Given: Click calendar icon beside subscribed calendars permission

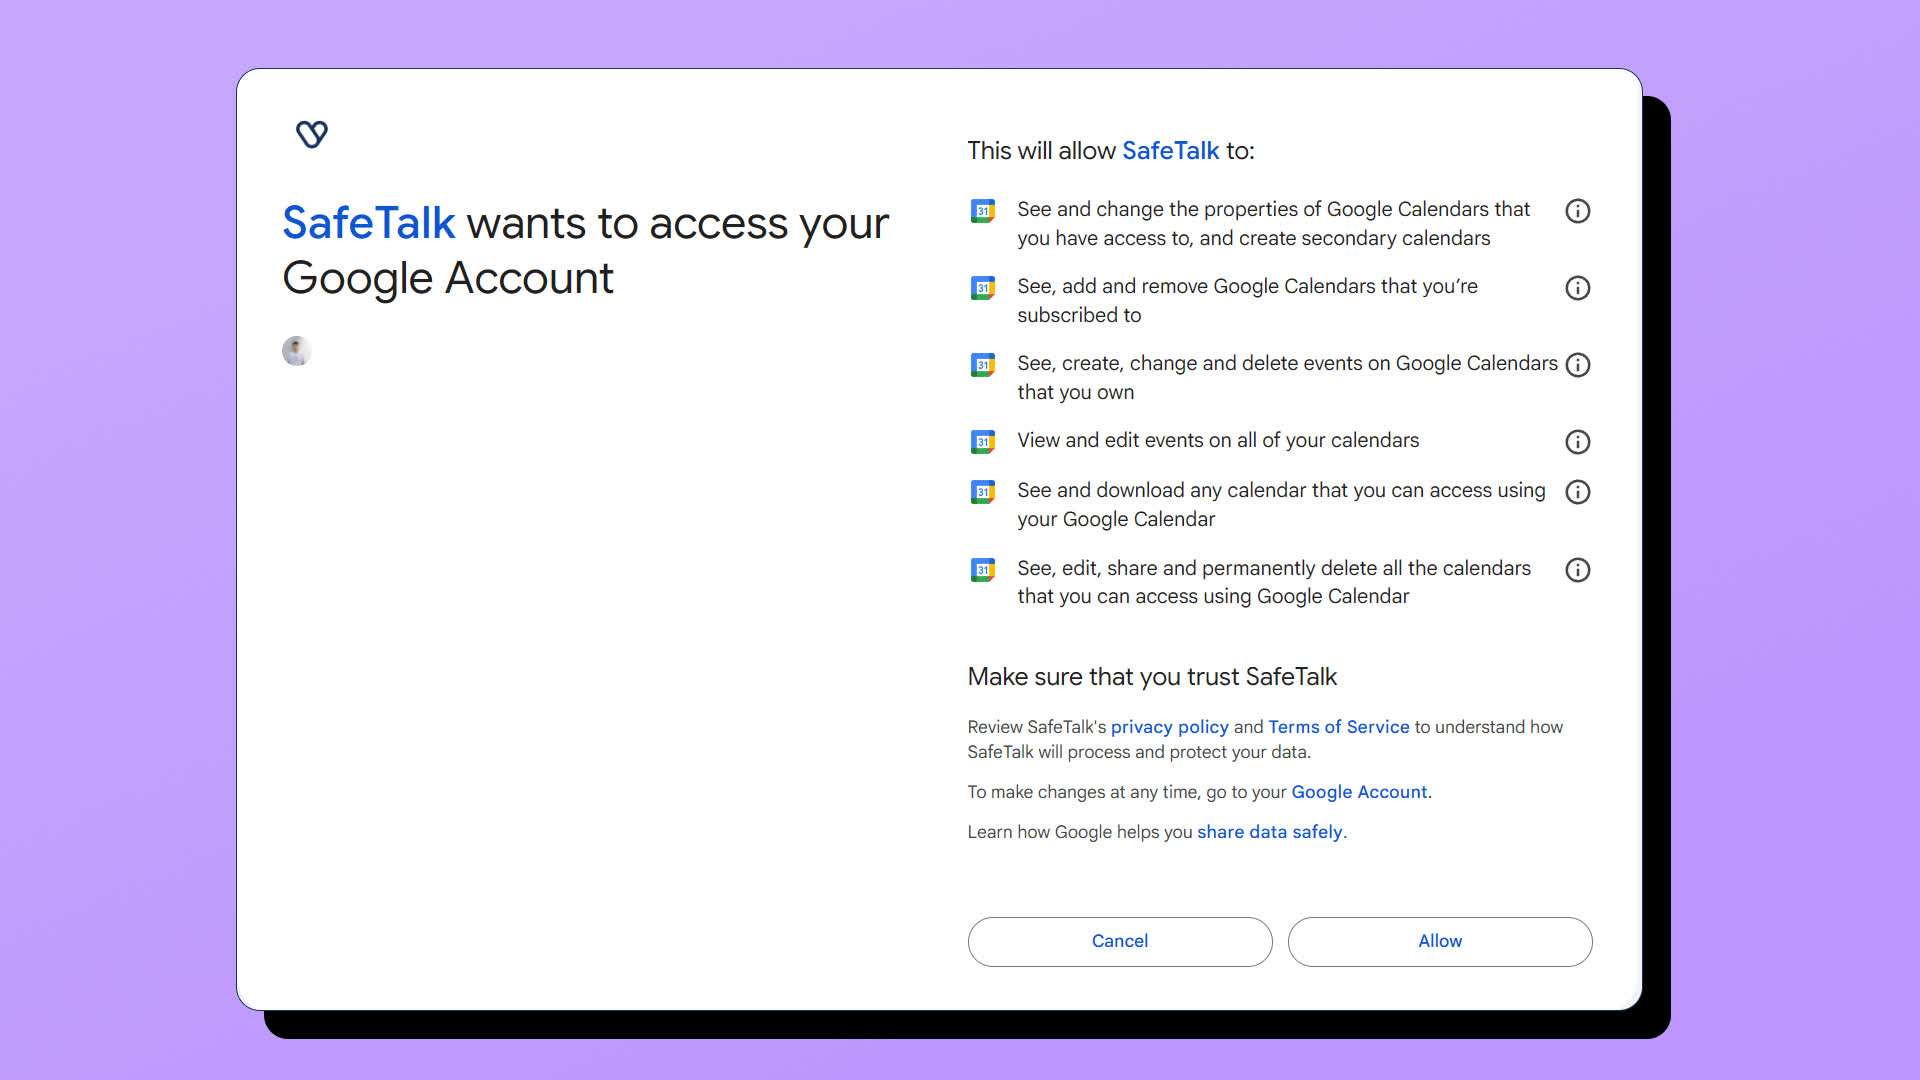Looking at the screenshot, I should click(x=983, y=288).
